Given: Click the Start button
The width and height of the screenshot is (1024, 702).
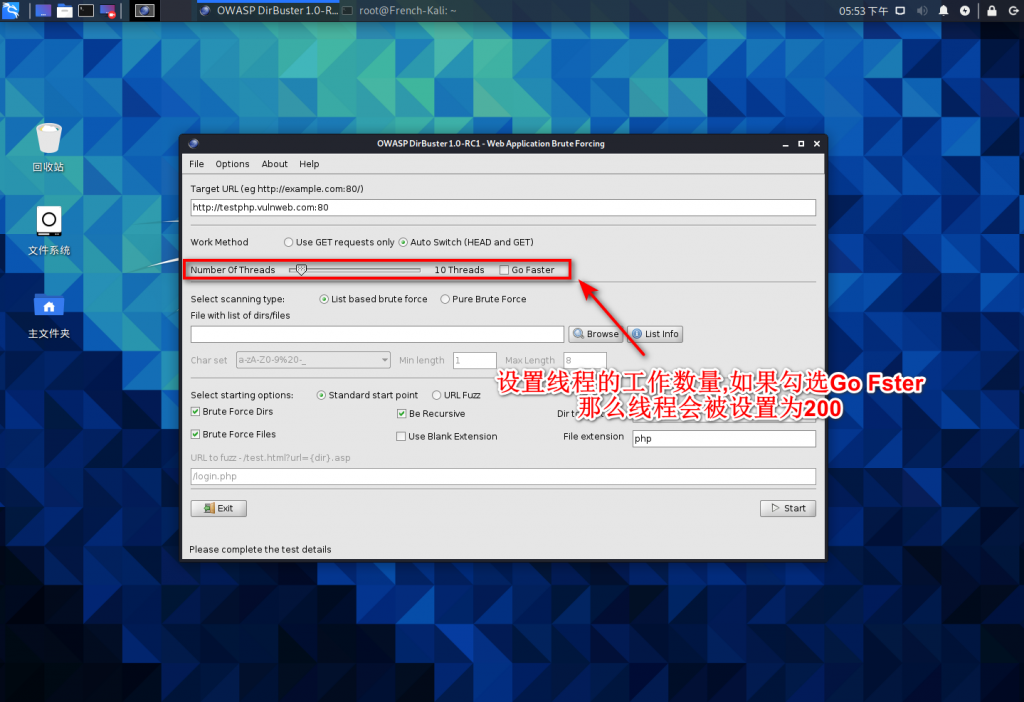Looking at the screenshot, I should (788, 508).
